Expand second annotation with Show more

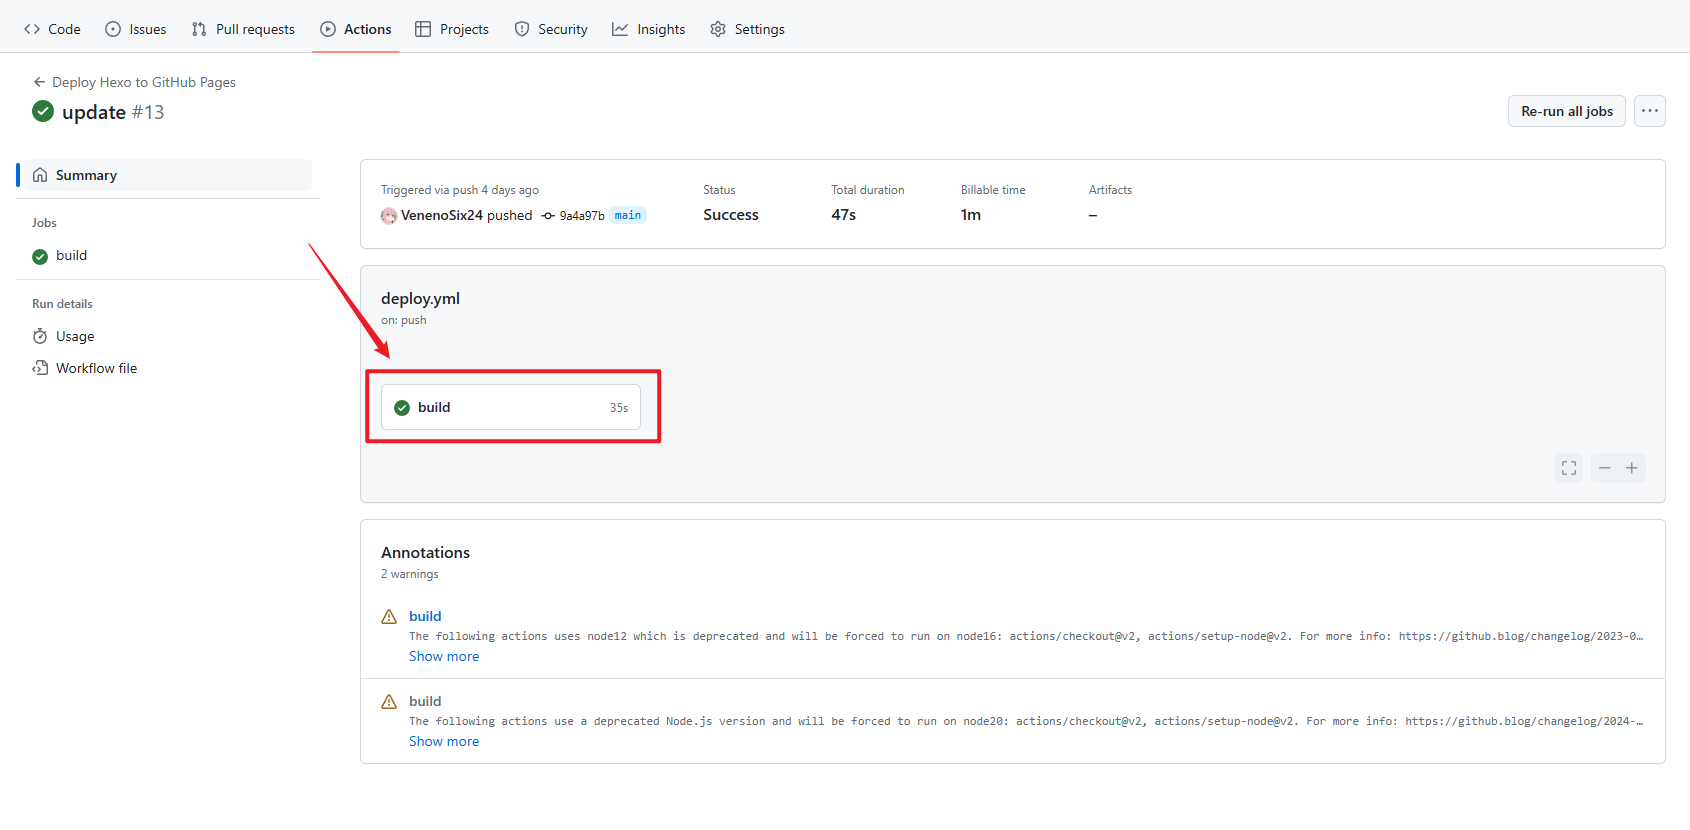(444, 742)
